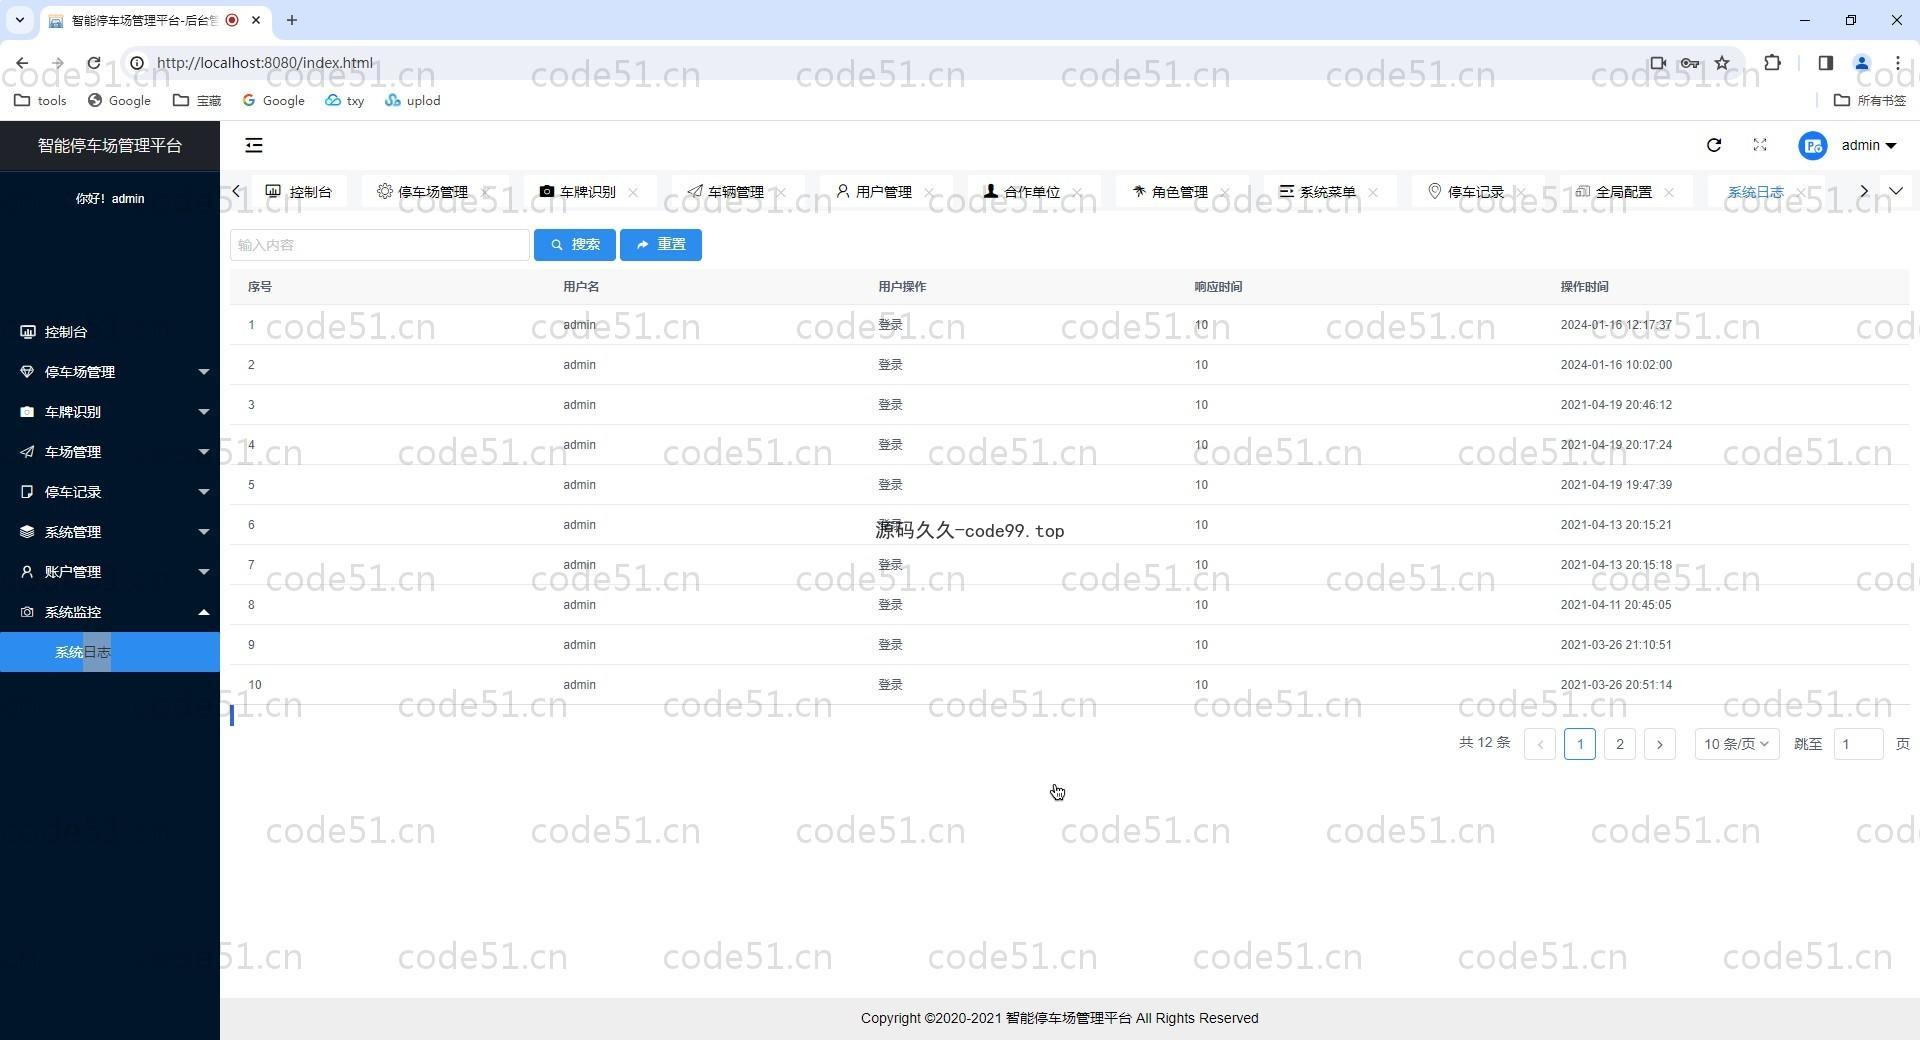Select page 1 in pagination
The height and width of the screenshot is (1040, 1920).
1580,744
